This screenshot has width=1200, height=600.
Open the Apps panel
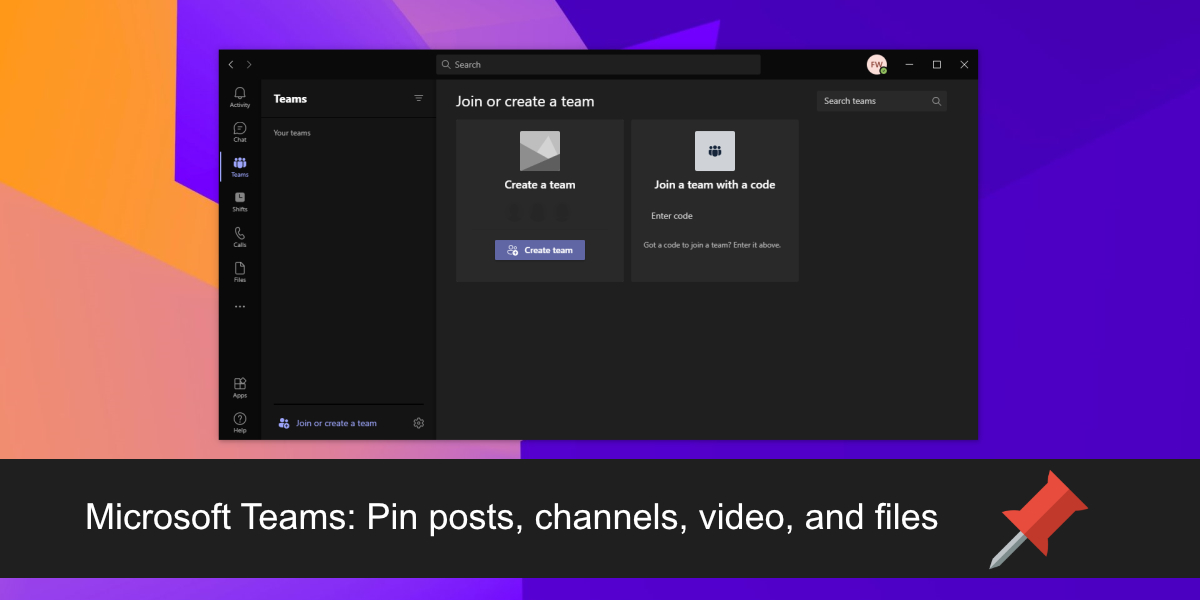click(239, 387)
